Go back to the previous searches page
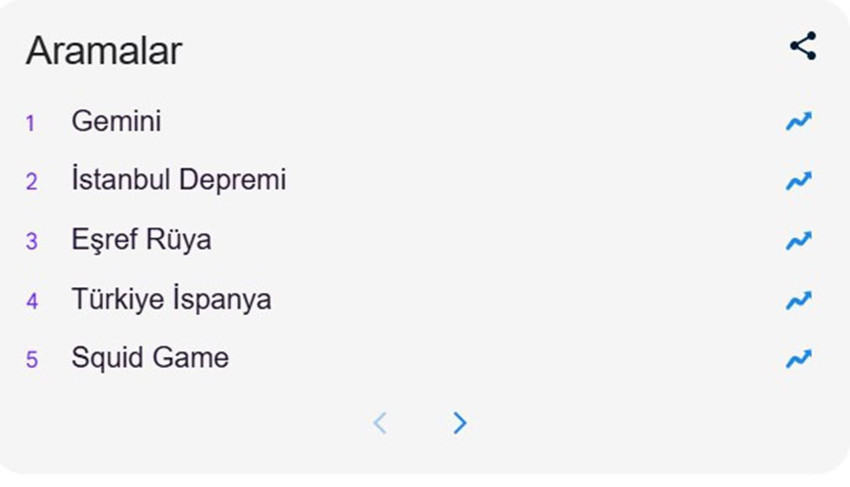The height and width of the screenshot is (487, 850). 380,423
